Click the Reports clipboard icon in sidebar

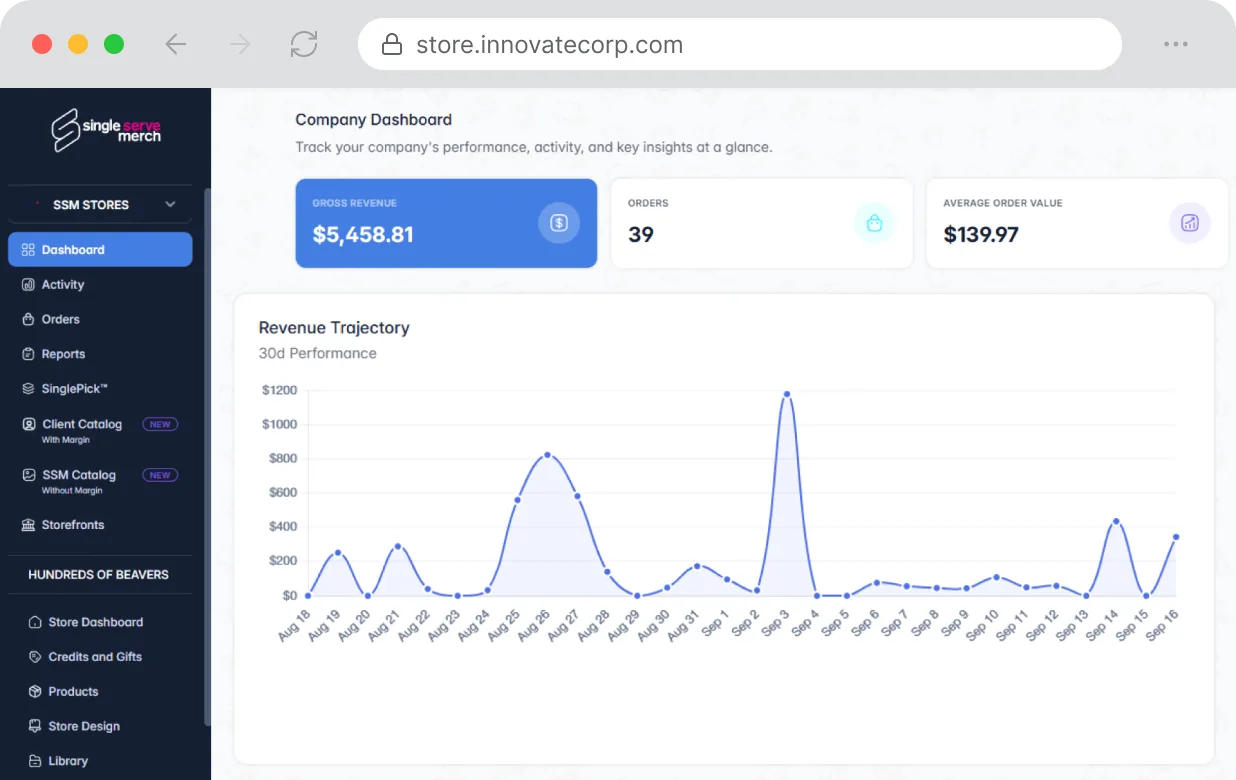tap(28, 354)
